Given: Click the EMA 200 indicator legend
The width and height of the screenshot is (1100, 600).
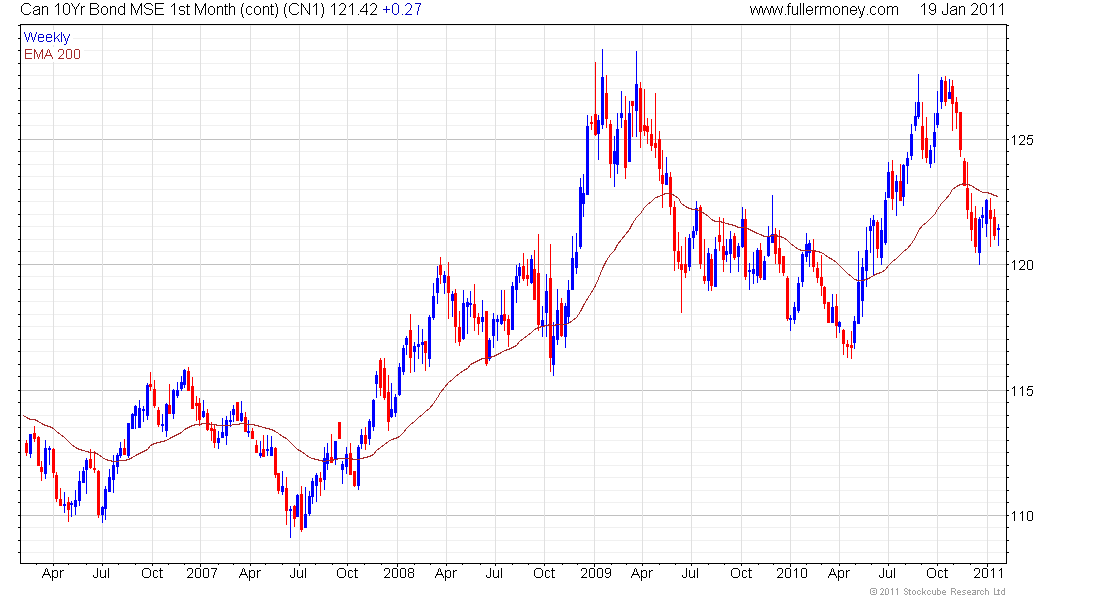Looking at the screenshot, I should click(51, 54).
